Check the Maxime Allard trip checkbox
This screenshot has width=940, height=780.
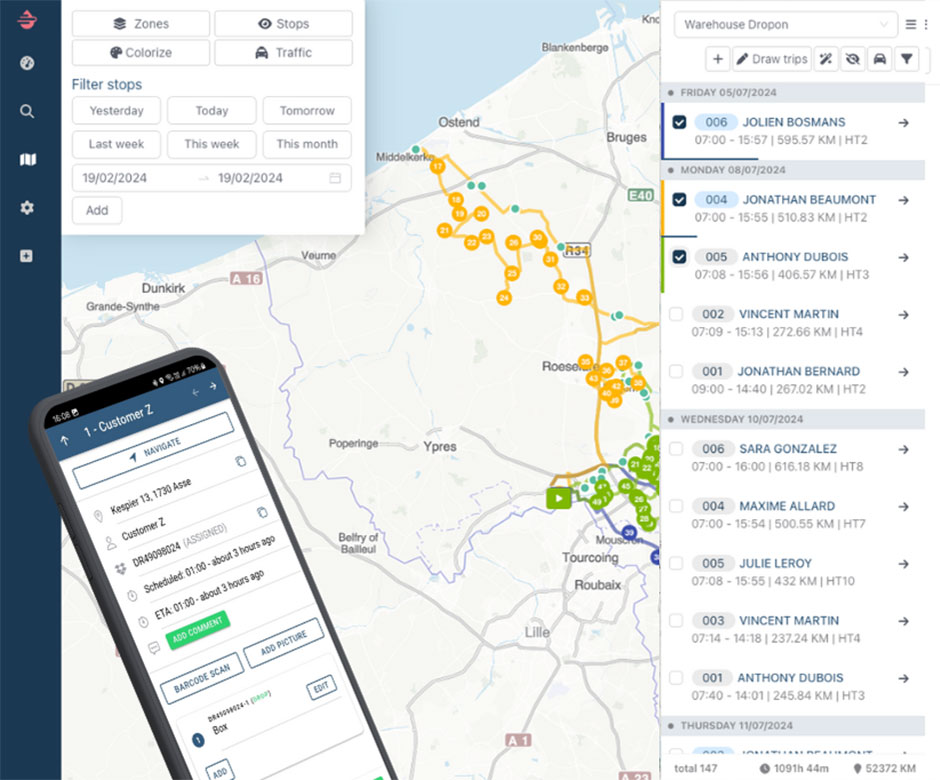[676, 507]
